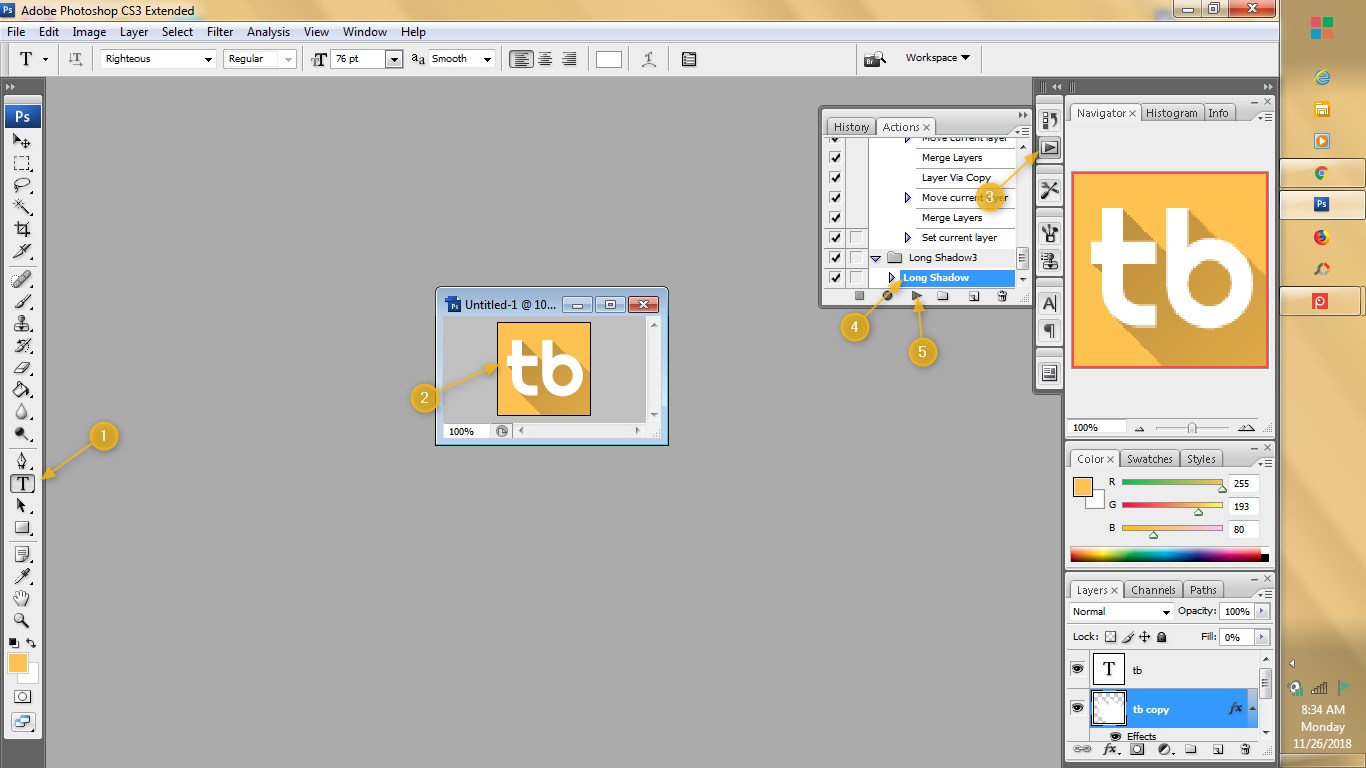Image resolution: width=1366 pixels, height=768 pixels.
Task: Toggle lock all for the layer
Action: (x=1161, y=637)
